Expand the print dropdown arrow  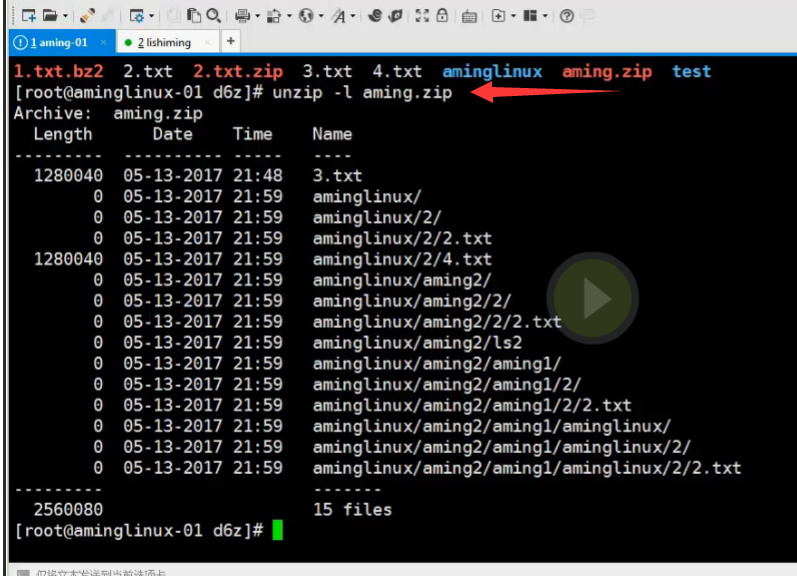(x=257, y=16)
